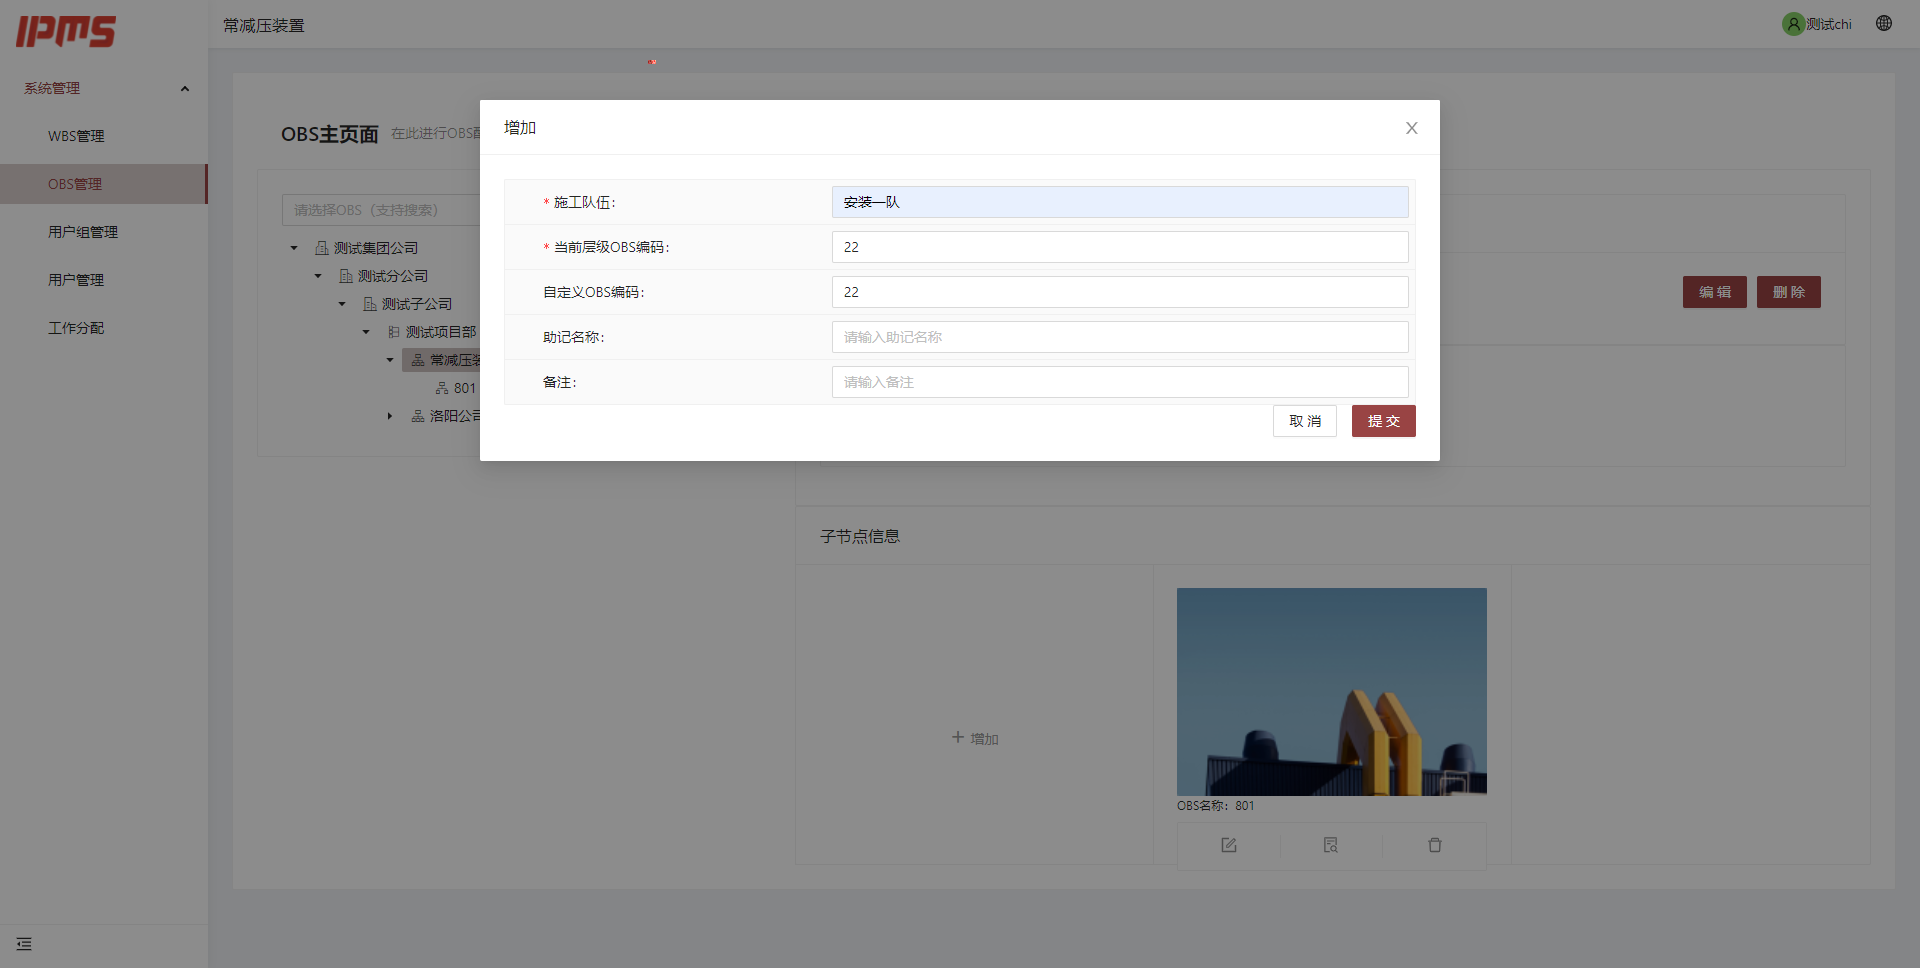
Task: Click the 常减压装置 page title
Action: click(264, 25)
